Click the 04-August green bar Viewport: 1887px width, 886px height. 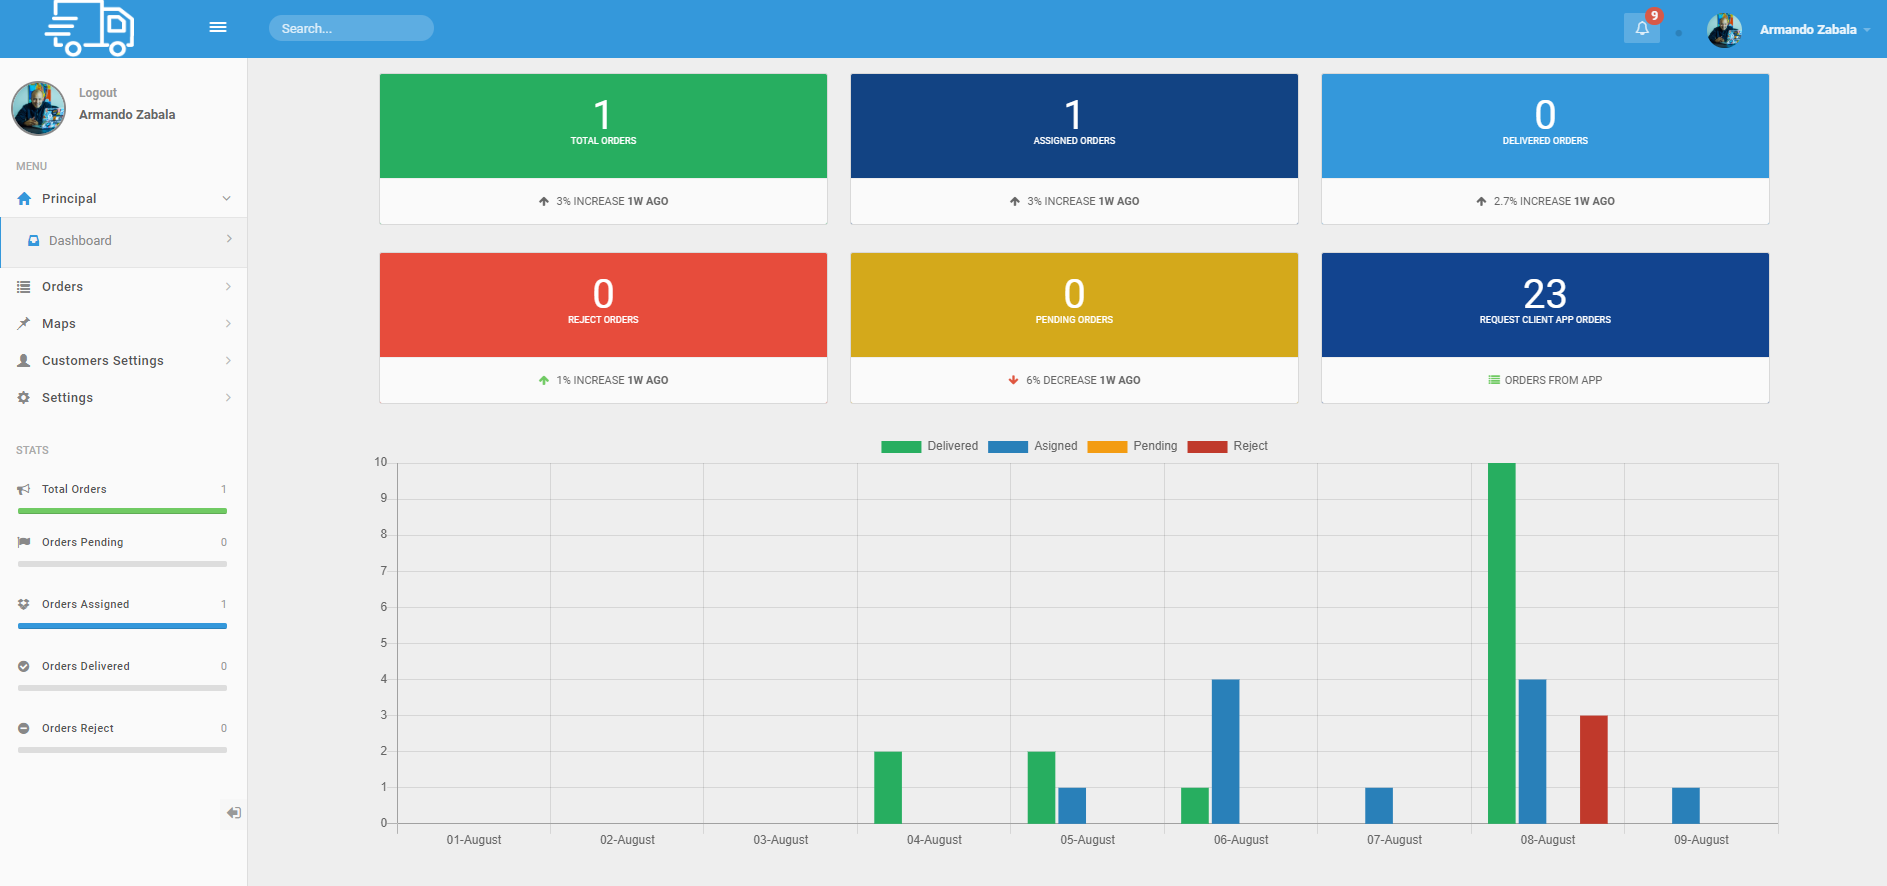point(888,788)
